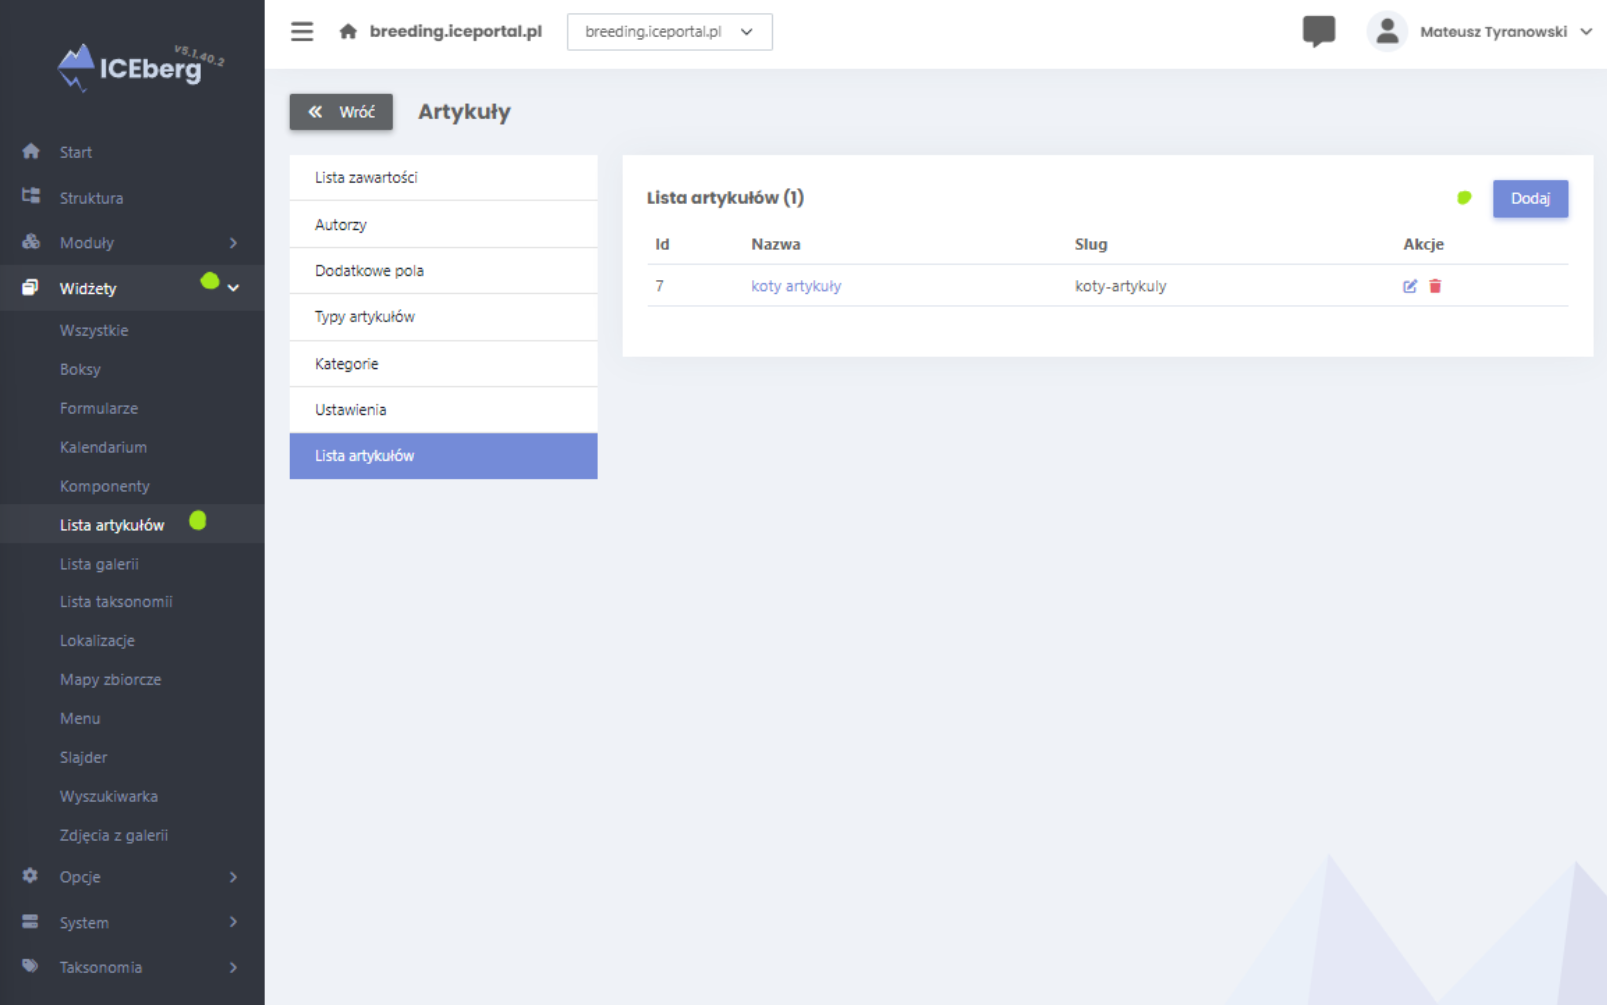Viewport: 1607px width, 1005px height.
Task: Go back with the Wróć button
Action: pyautogui.click(x=341, y=112)
